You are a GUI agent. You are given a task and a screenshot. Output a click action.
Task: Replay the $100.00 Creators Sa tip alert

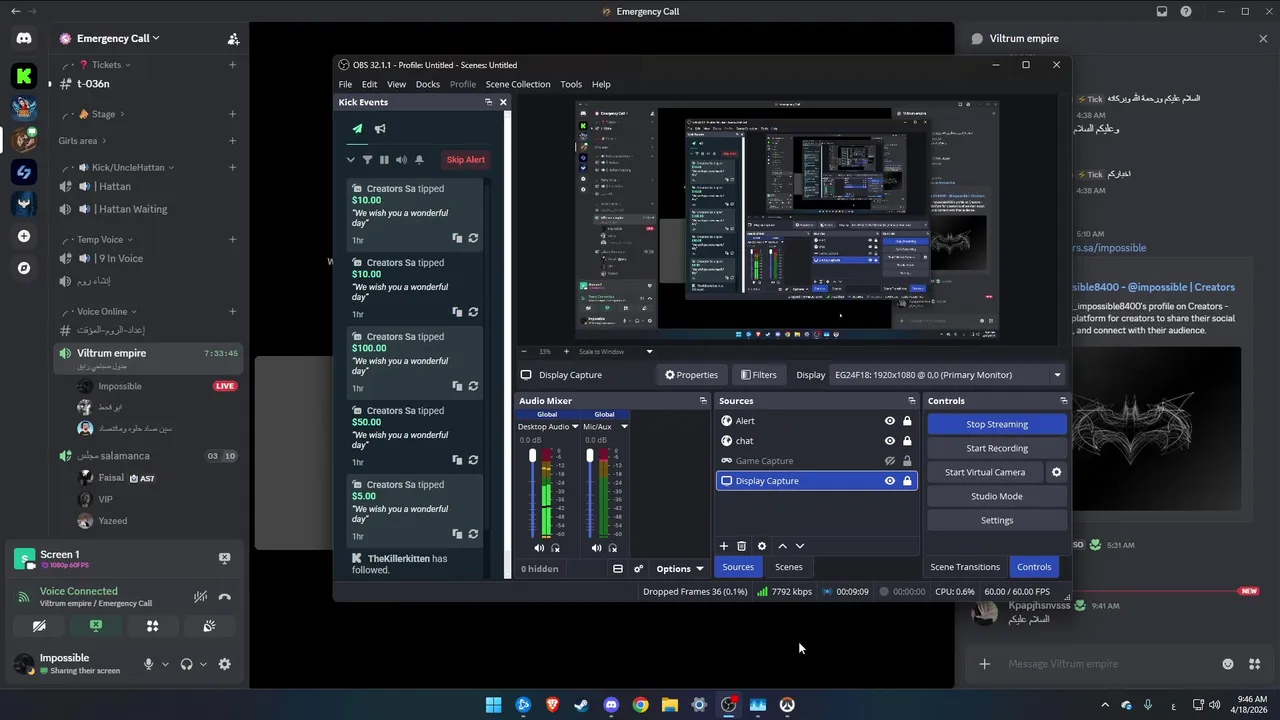473,386
